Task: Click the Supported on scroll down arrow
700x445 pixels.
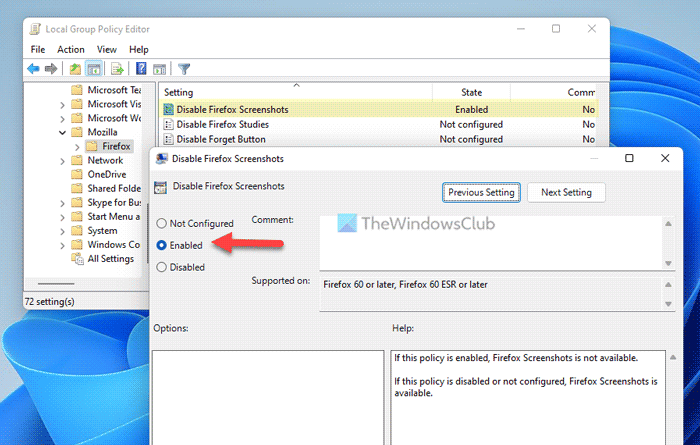Action: coord(668,304)
